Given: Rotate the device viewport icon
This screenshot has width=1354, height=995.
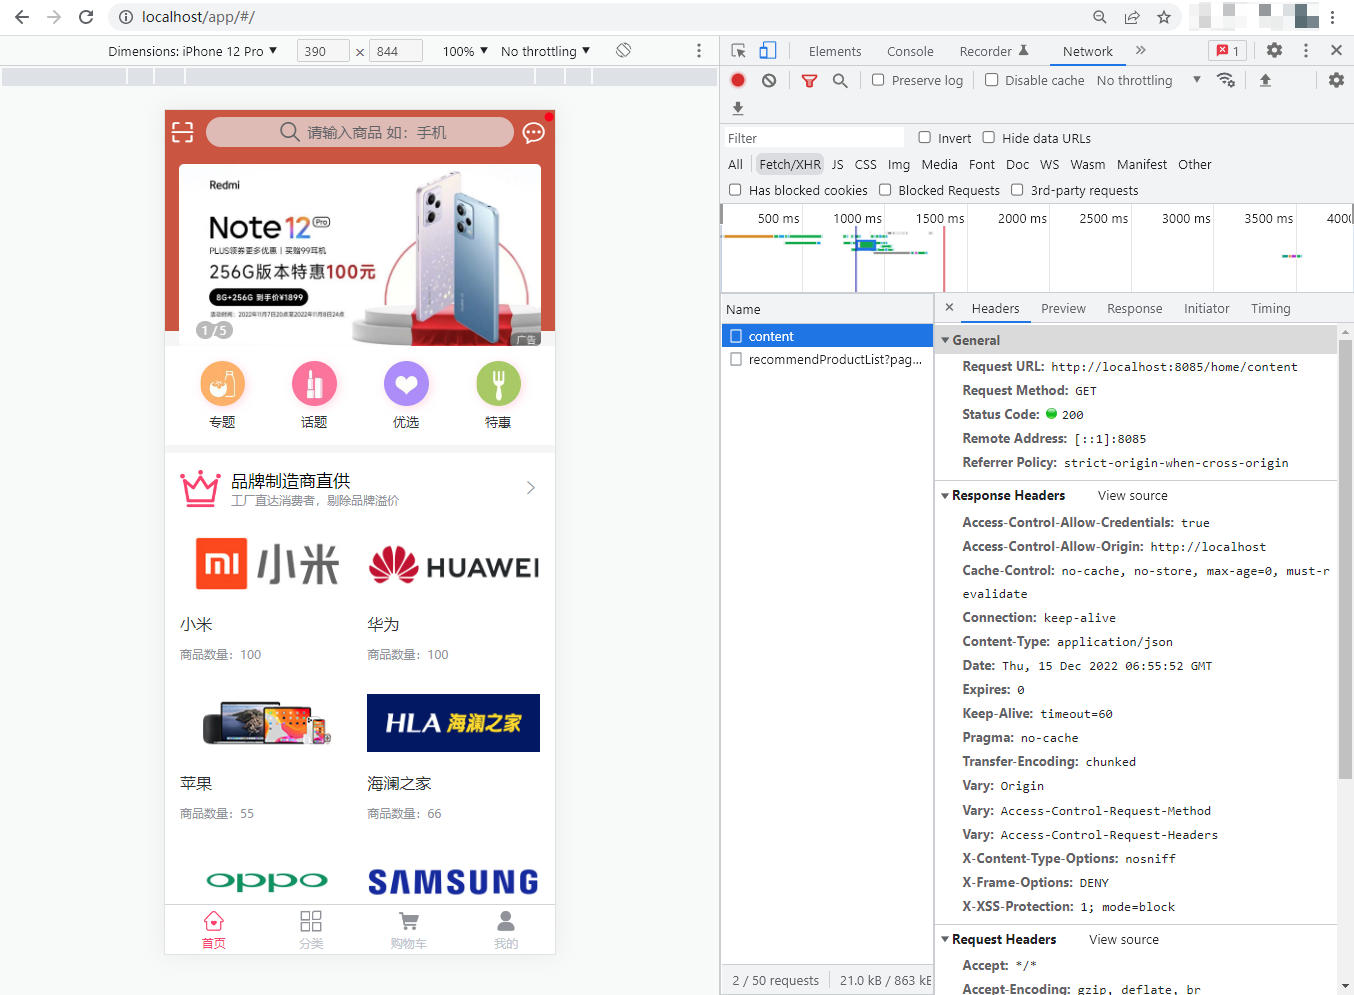Looking at the screenshot, I should [x=623, y=50].
